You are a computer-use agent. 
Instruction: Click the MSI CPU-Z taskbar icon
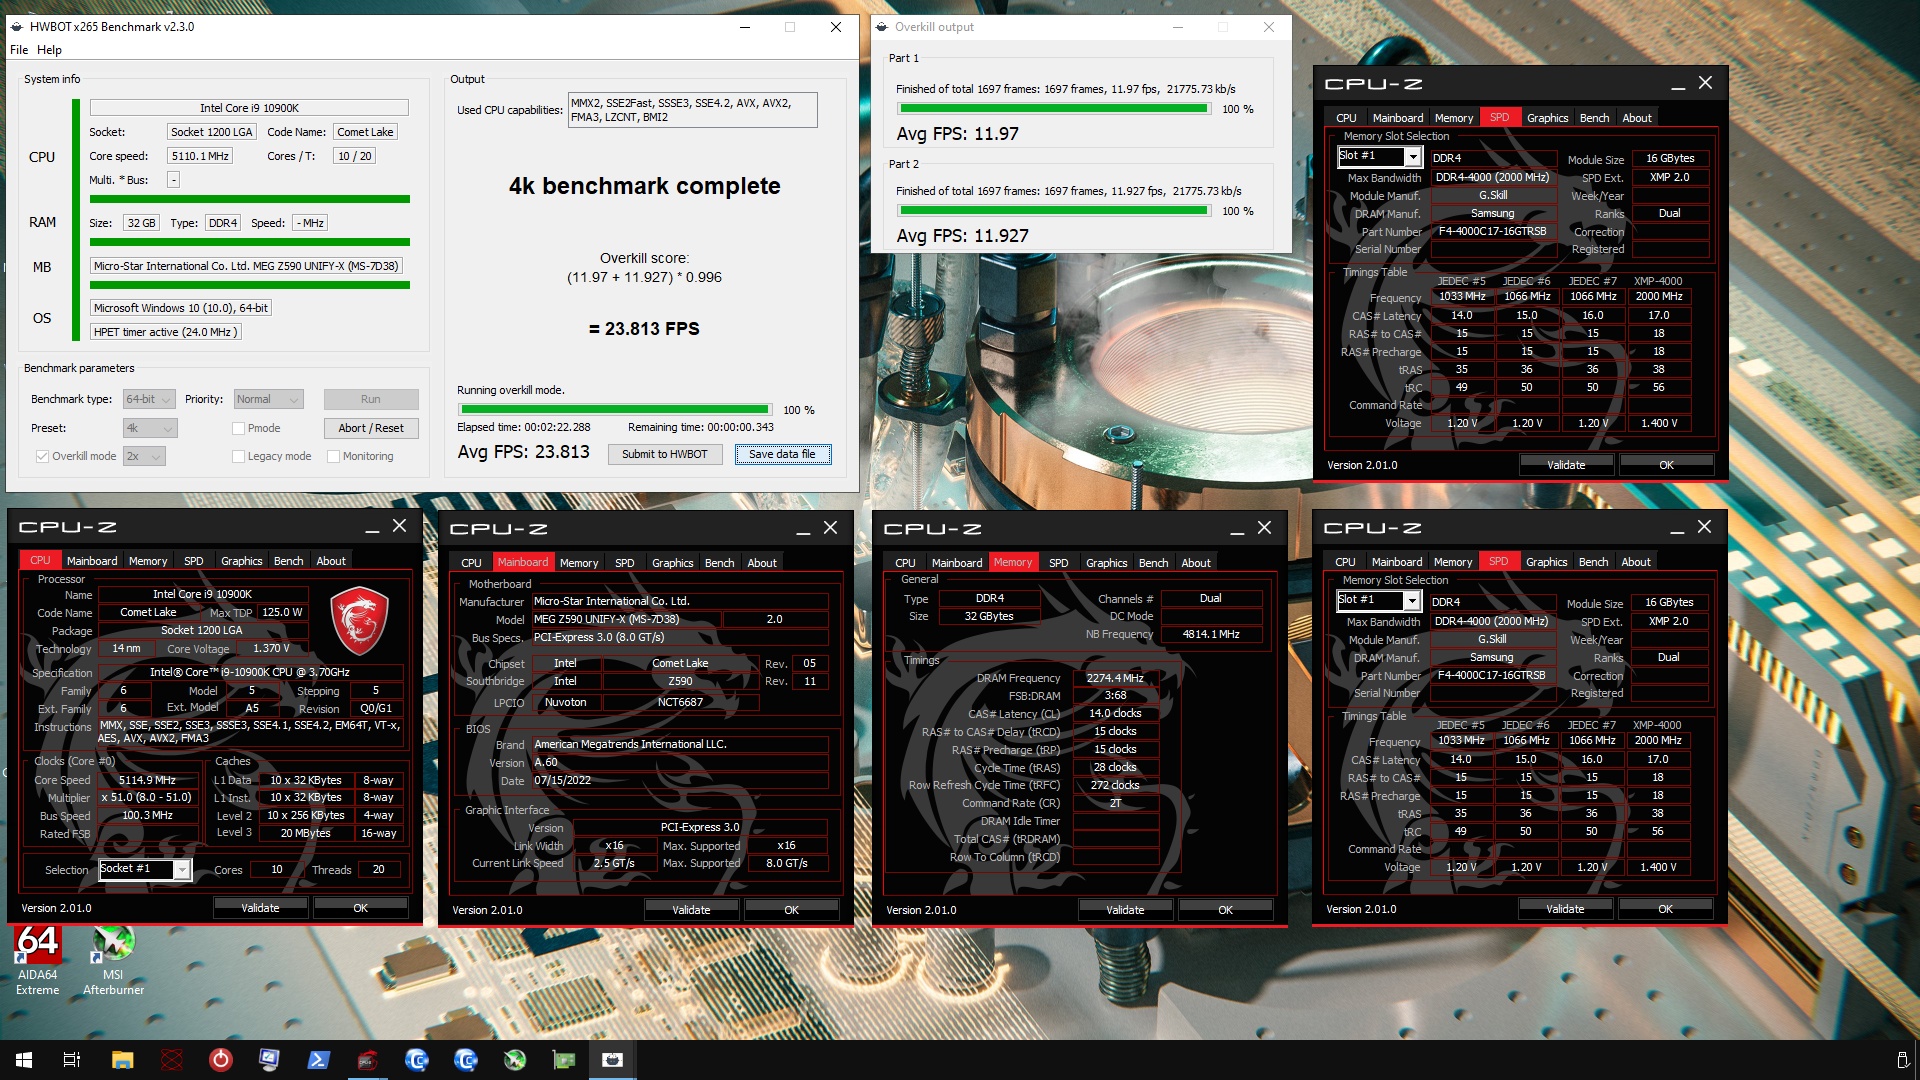pos(367,1060)
